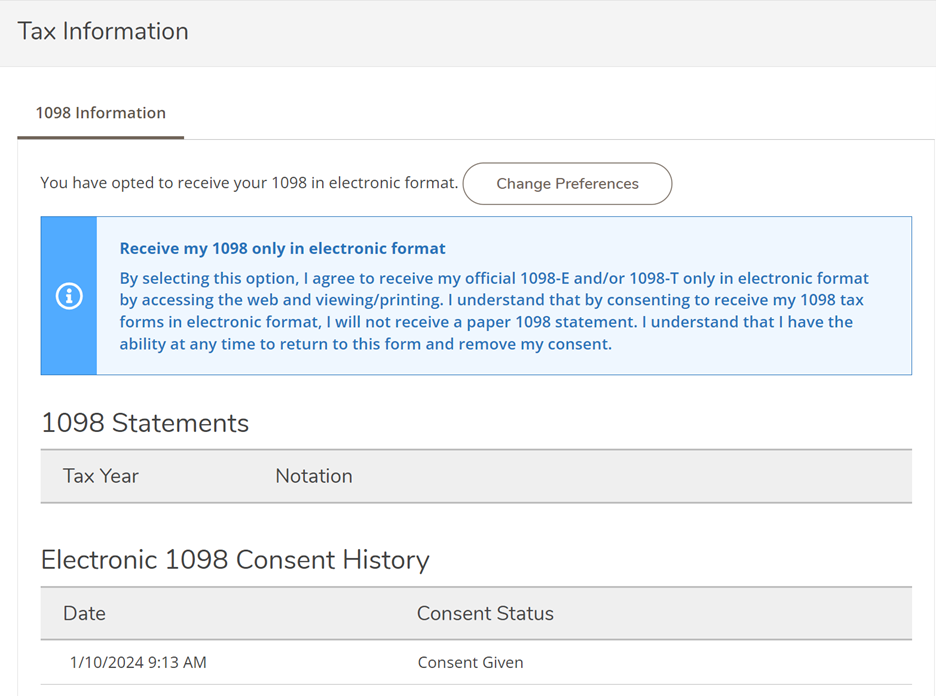936x696 pixels.
Task: Click the Consent Status column header
Action: [485, 613]
